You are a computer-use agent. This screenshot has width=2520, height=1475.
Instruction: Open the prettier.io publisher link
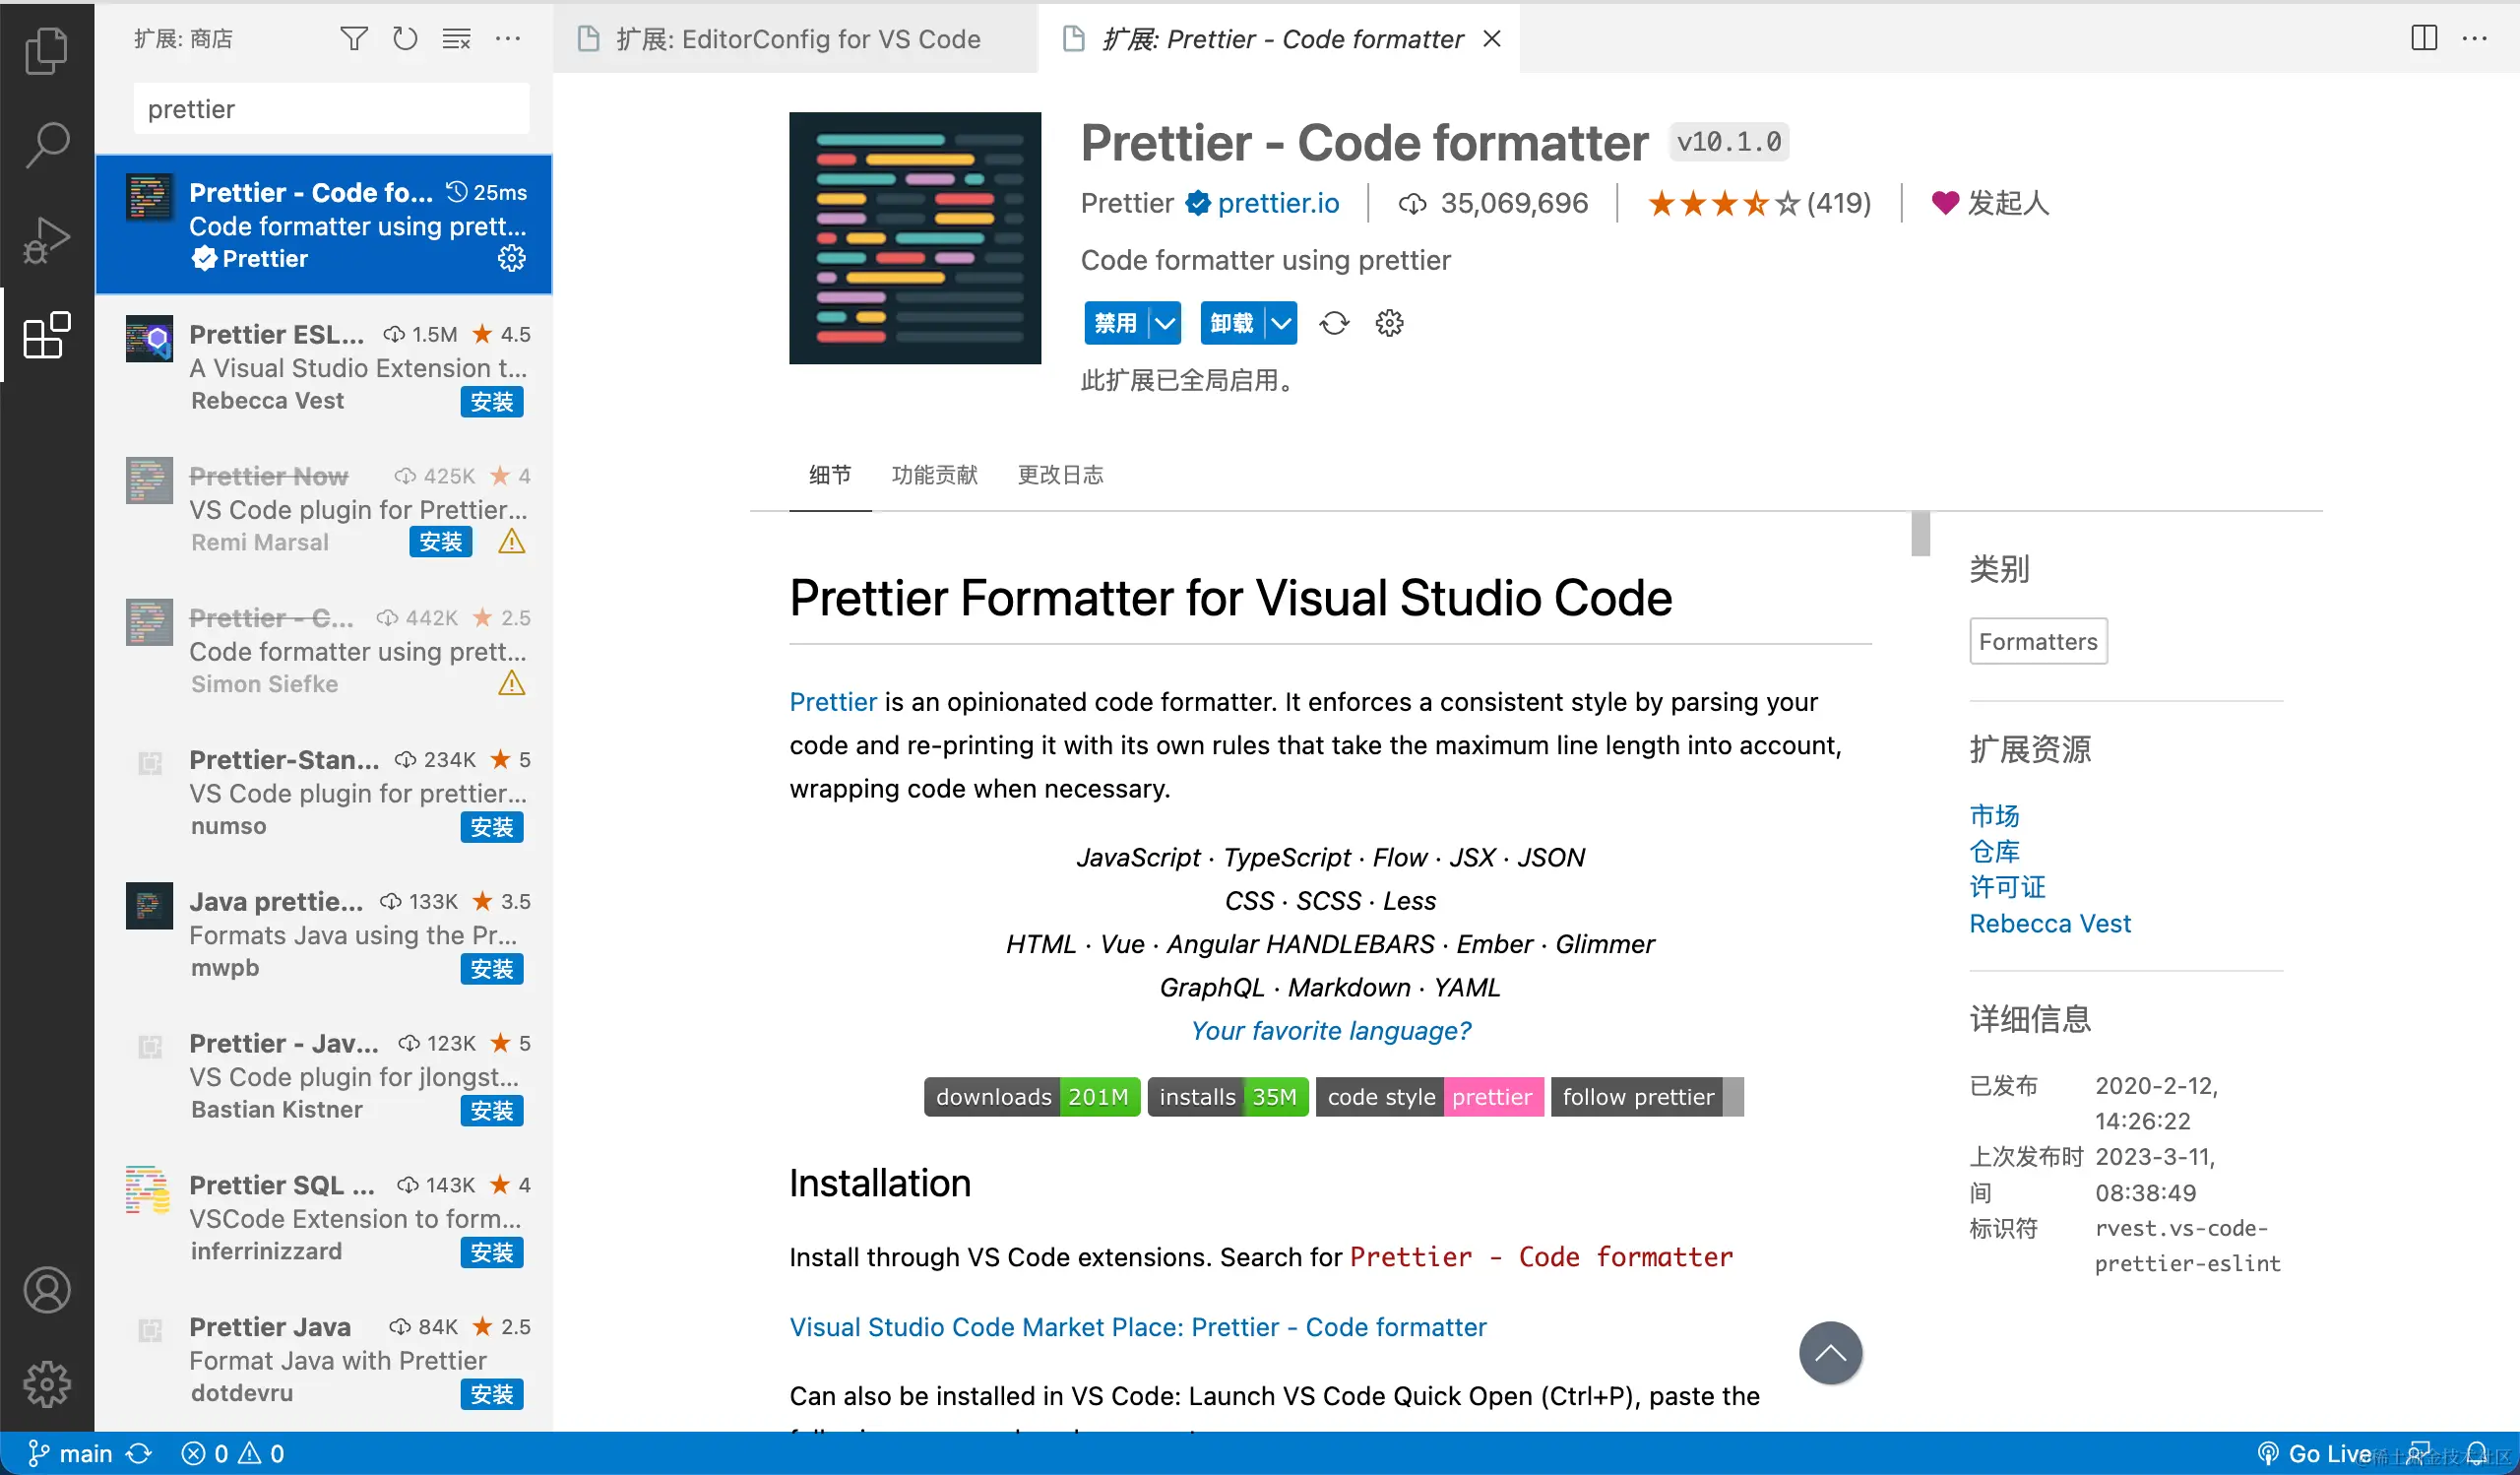(x=1277, y=203)
